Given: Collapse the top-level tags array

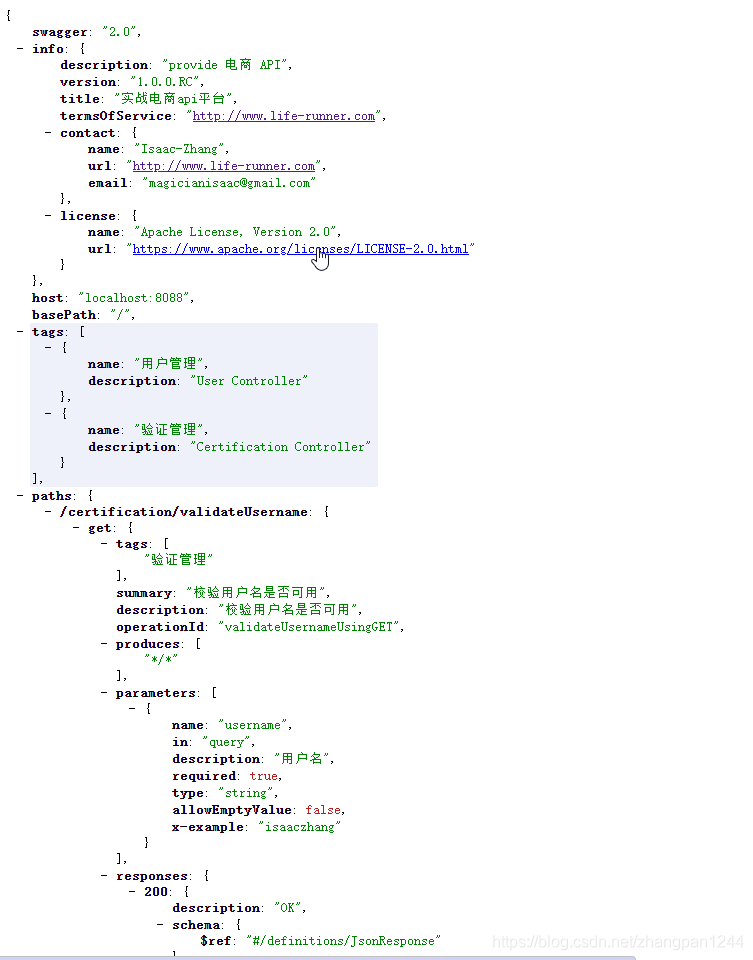Looking at the screenshot, I should (20, 331).
